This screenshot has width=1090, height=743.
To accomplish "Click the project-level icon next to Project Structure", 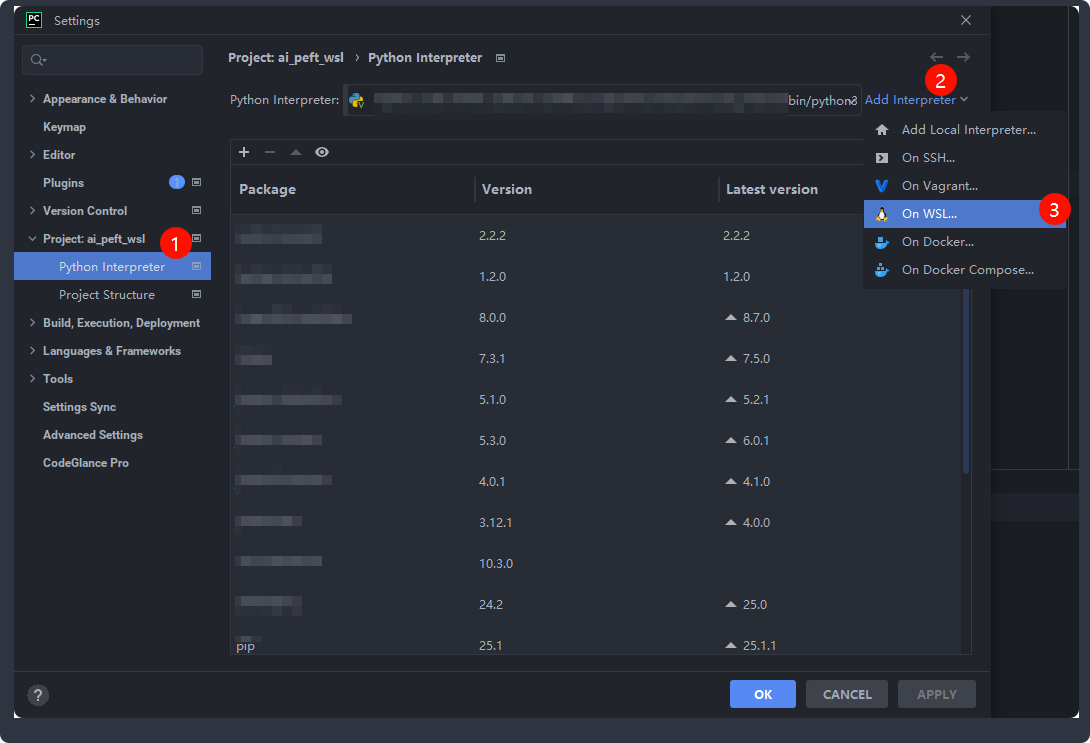I will point(197,294).
